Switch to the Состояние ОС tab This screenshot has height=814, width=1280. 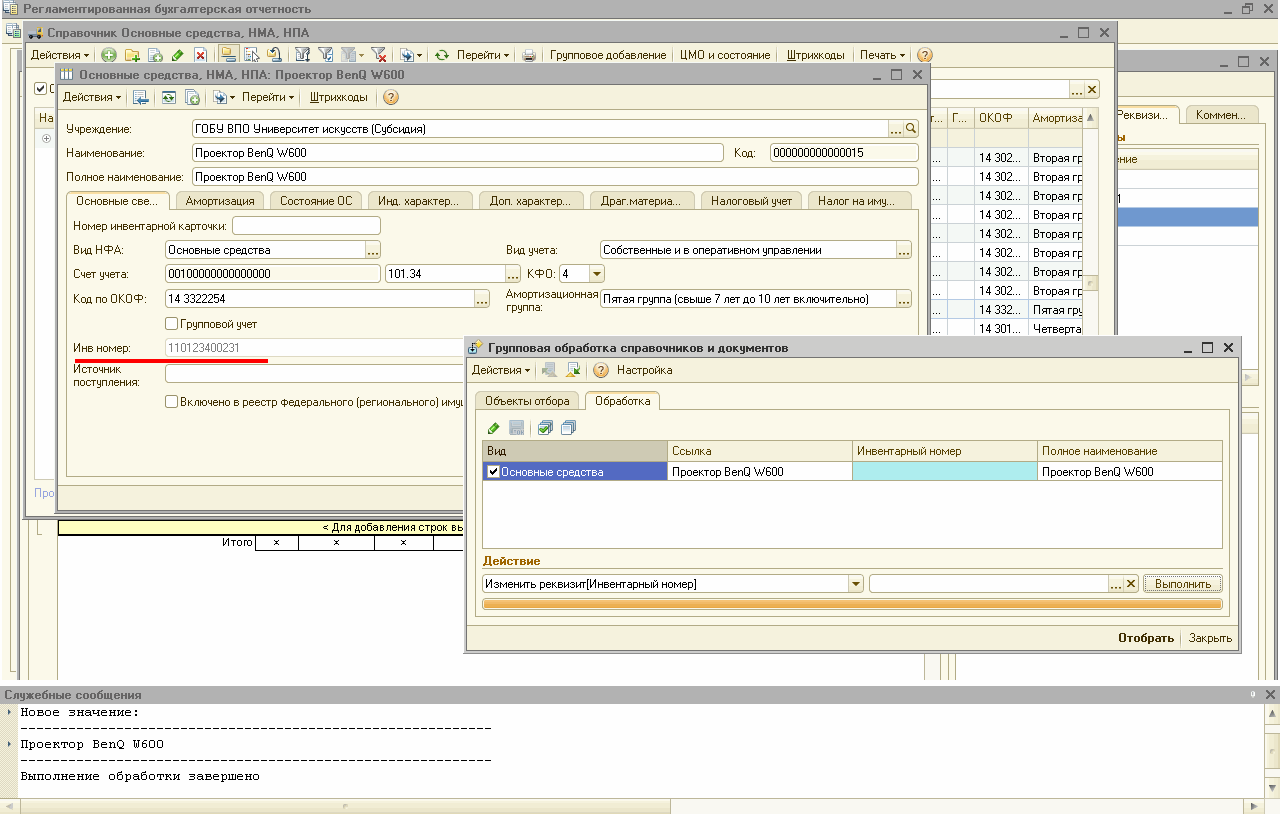[x=316, y=200]
